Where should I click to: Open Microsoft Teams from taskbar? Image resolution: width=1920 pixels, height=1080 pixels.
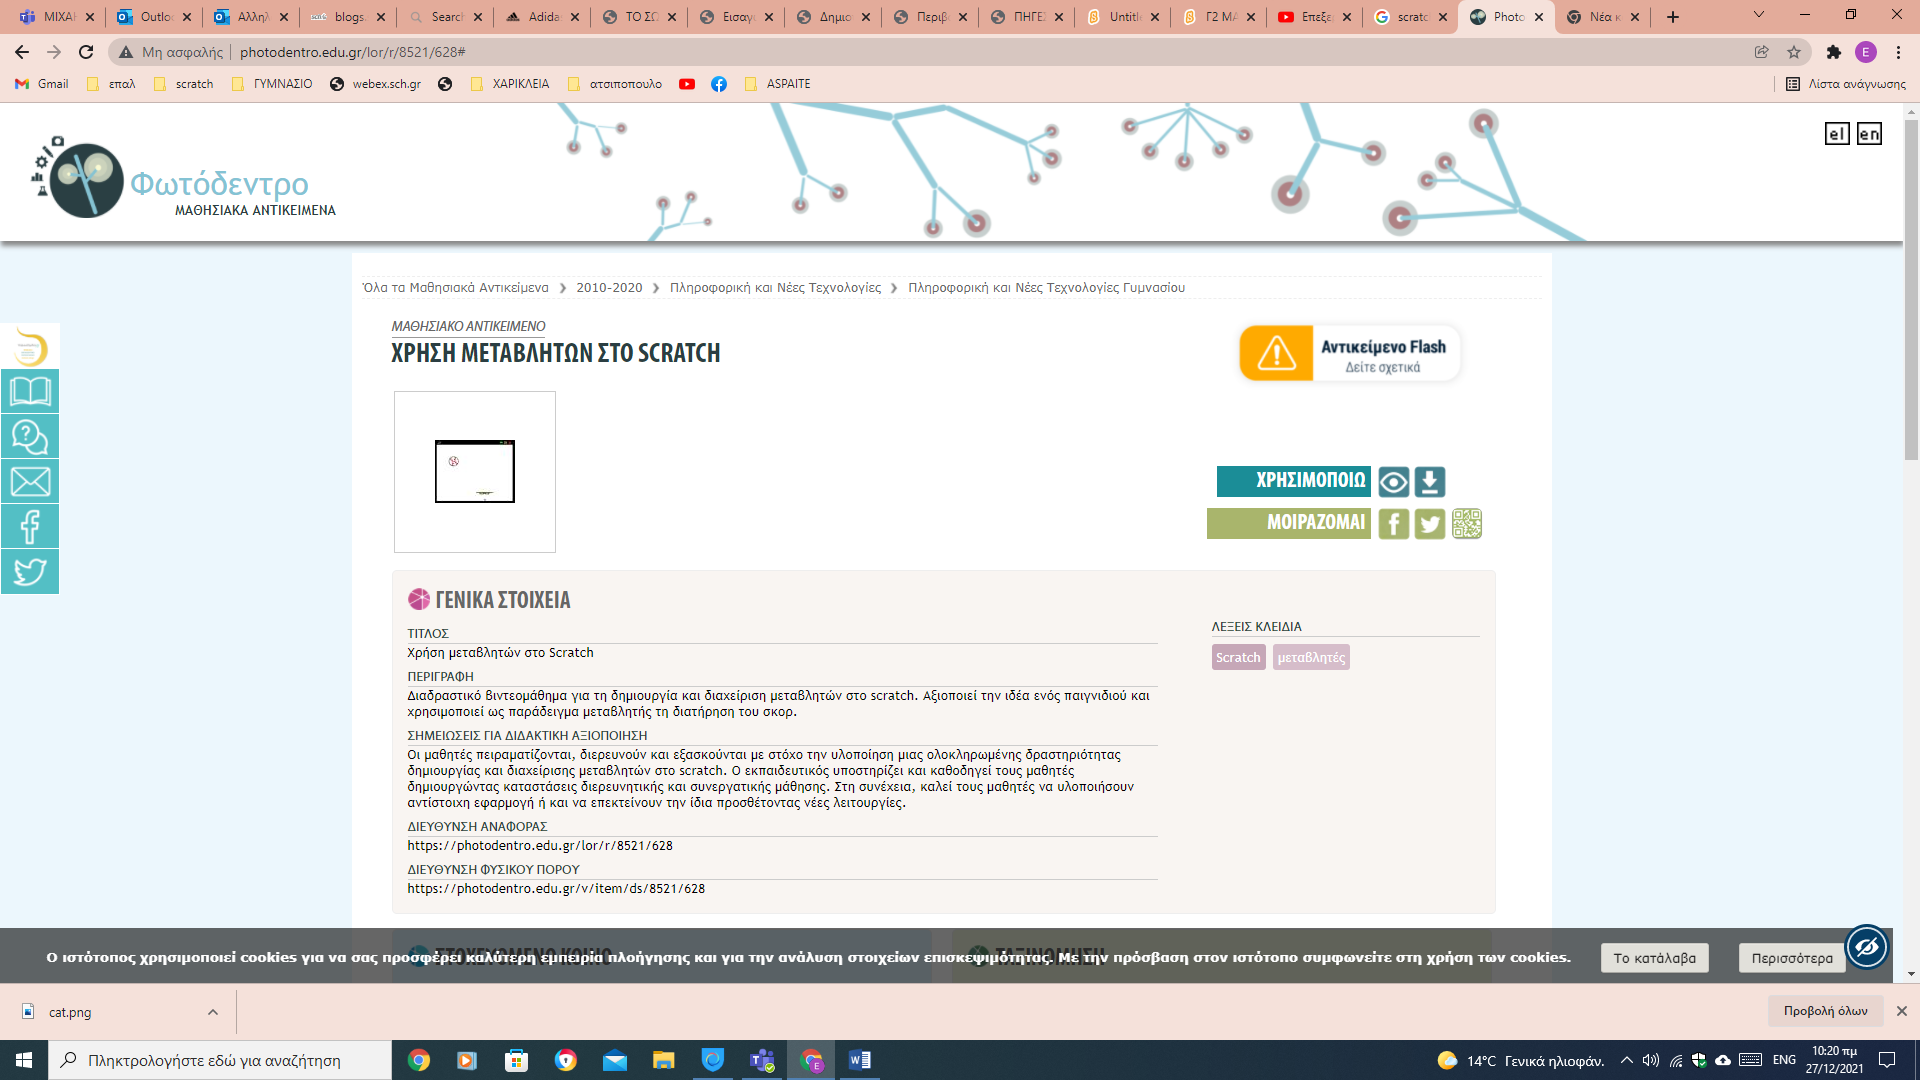762,1060
